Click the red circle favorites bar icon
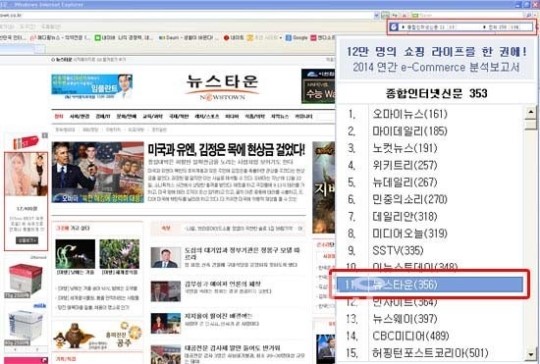 (x=226, y=38)
